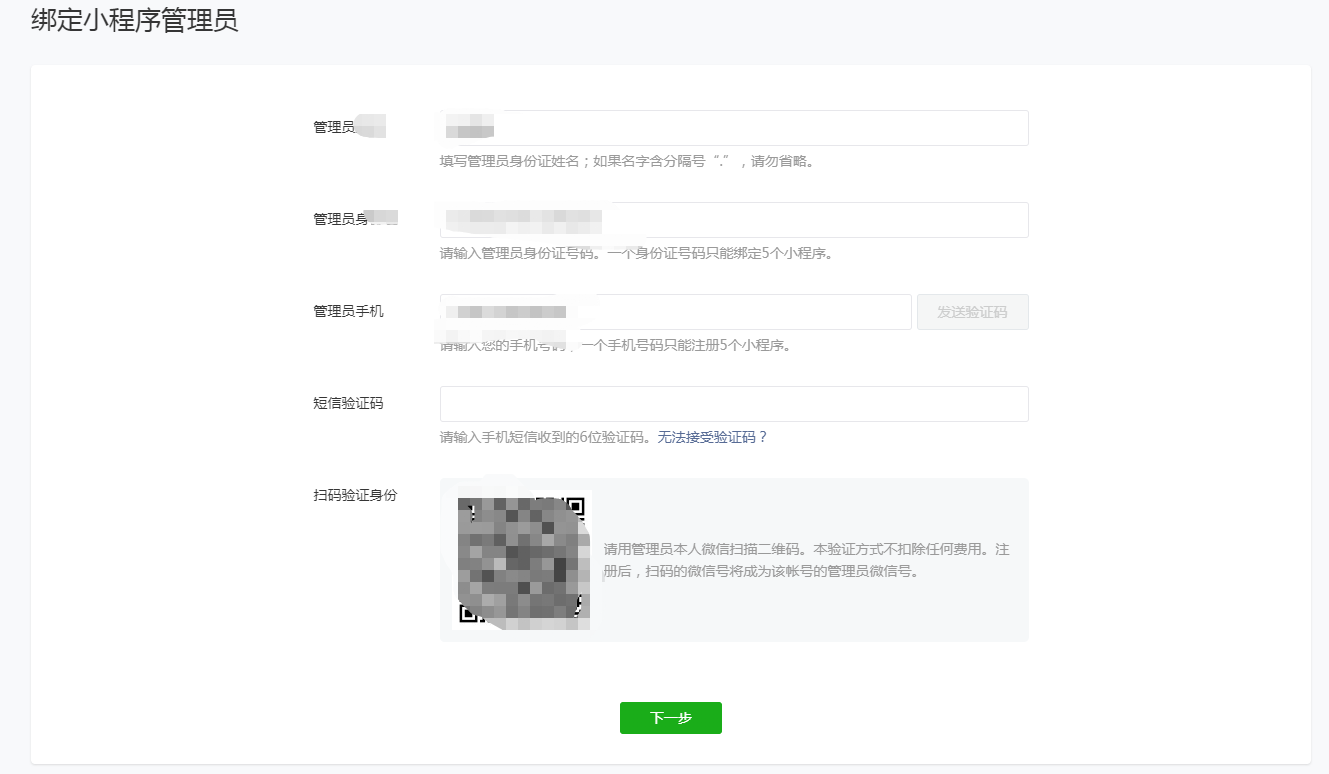1329x774 pixels.
Task: Click hint 一个手机号码只能注册5个小程序
Action: pos(687,345)
